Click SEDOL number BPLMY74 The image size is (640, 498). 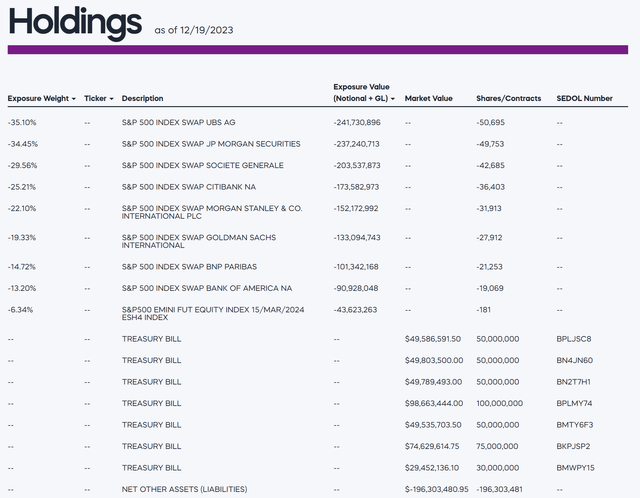[x=574, y=403]
